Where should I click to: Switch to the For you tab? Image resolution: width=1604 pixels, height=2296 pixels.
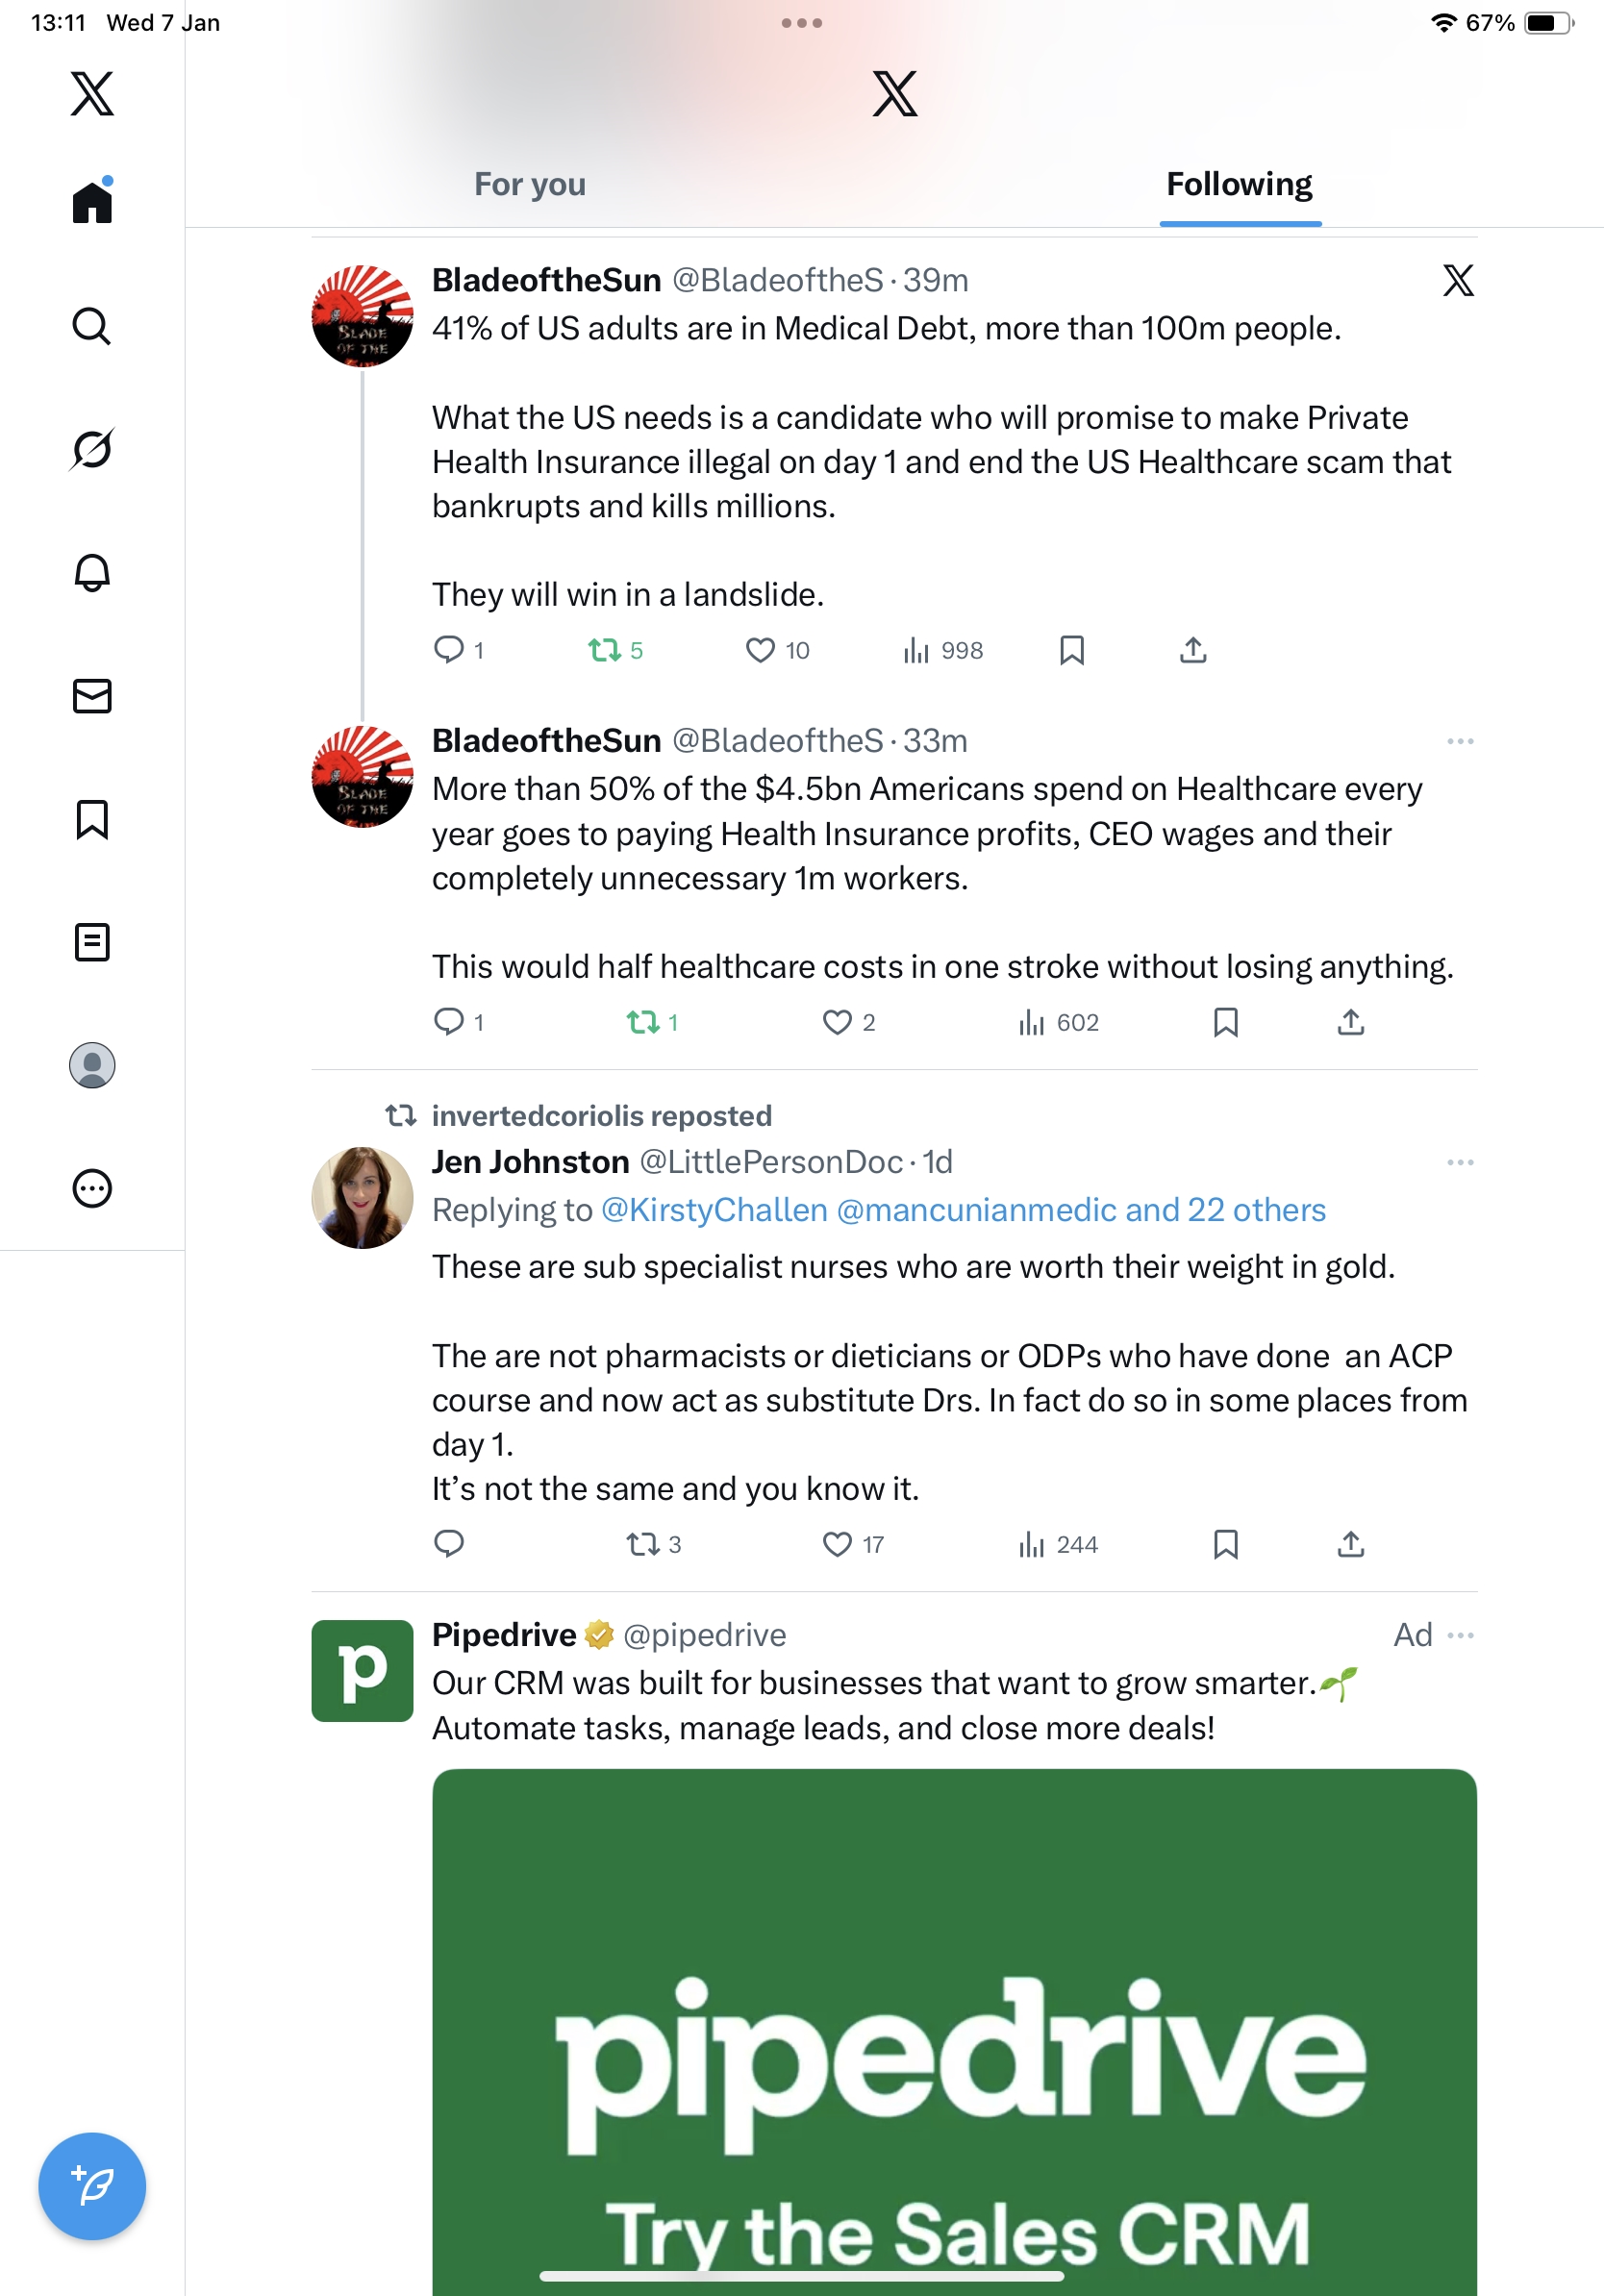pos(530,184)
